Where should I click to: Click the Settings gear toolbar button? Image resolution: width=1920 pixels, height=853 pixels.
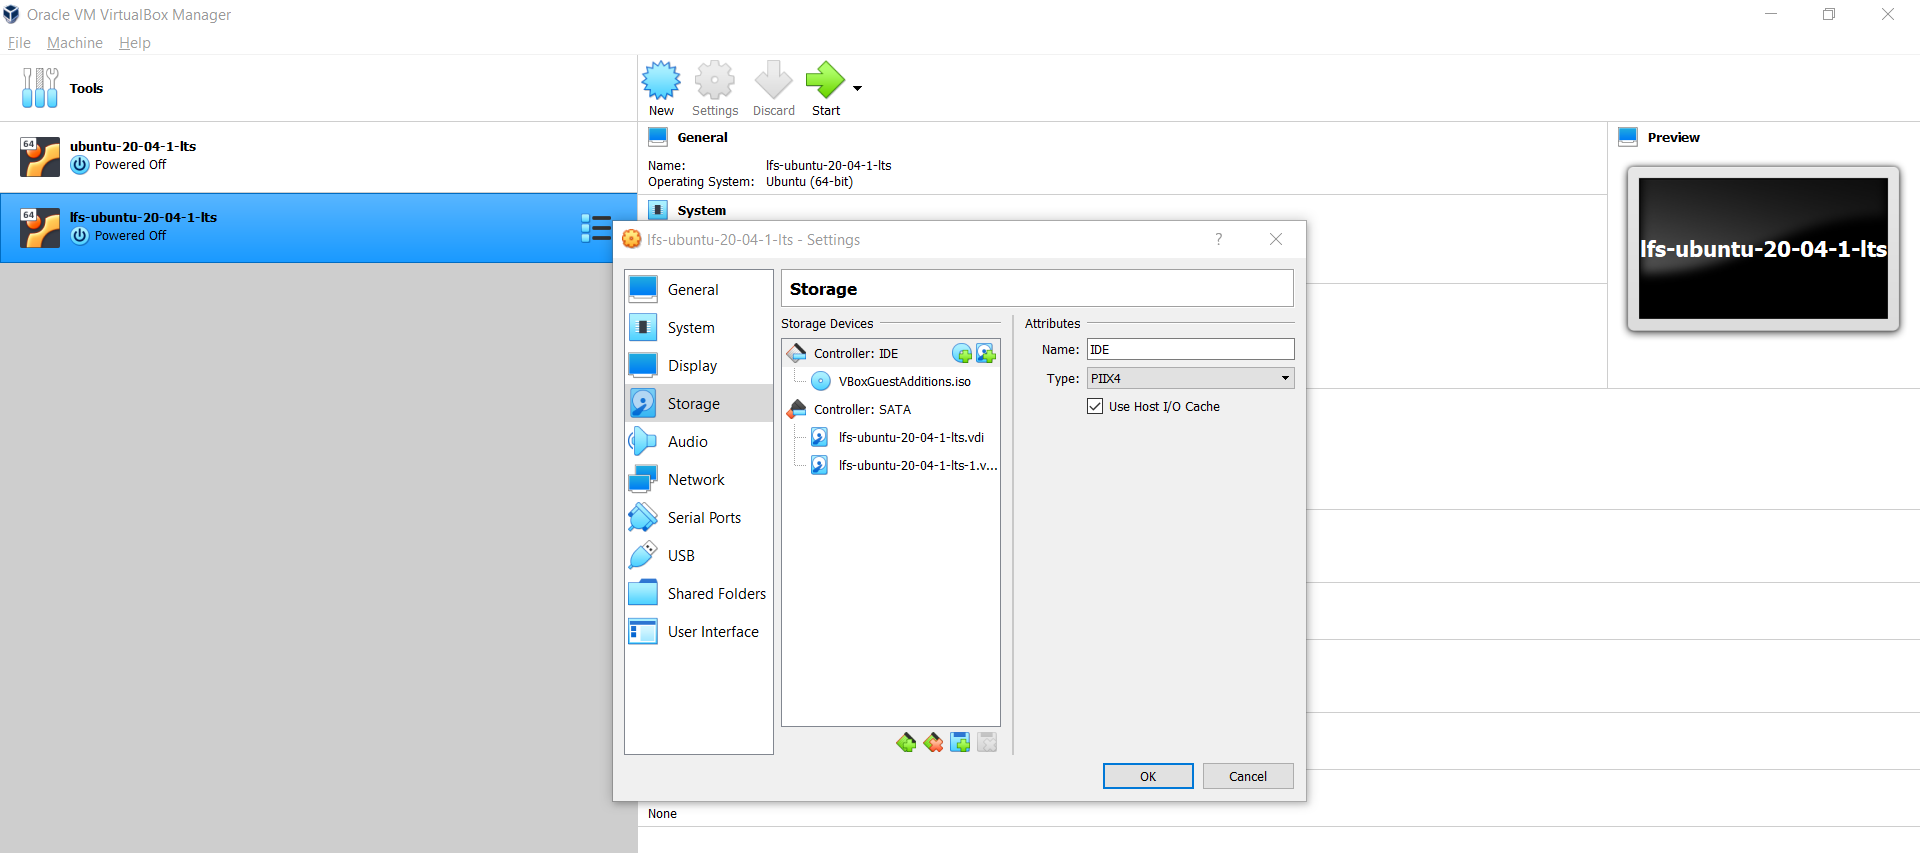[x=715, y=89]
